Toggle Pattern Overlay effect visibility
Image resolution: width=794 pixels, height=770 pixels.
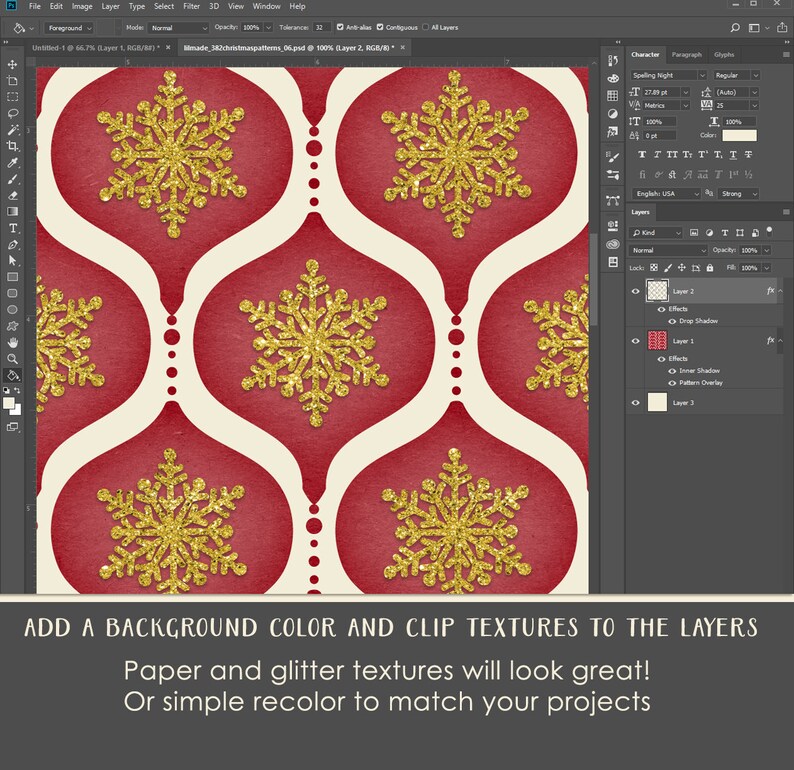[x=672, y=383]
